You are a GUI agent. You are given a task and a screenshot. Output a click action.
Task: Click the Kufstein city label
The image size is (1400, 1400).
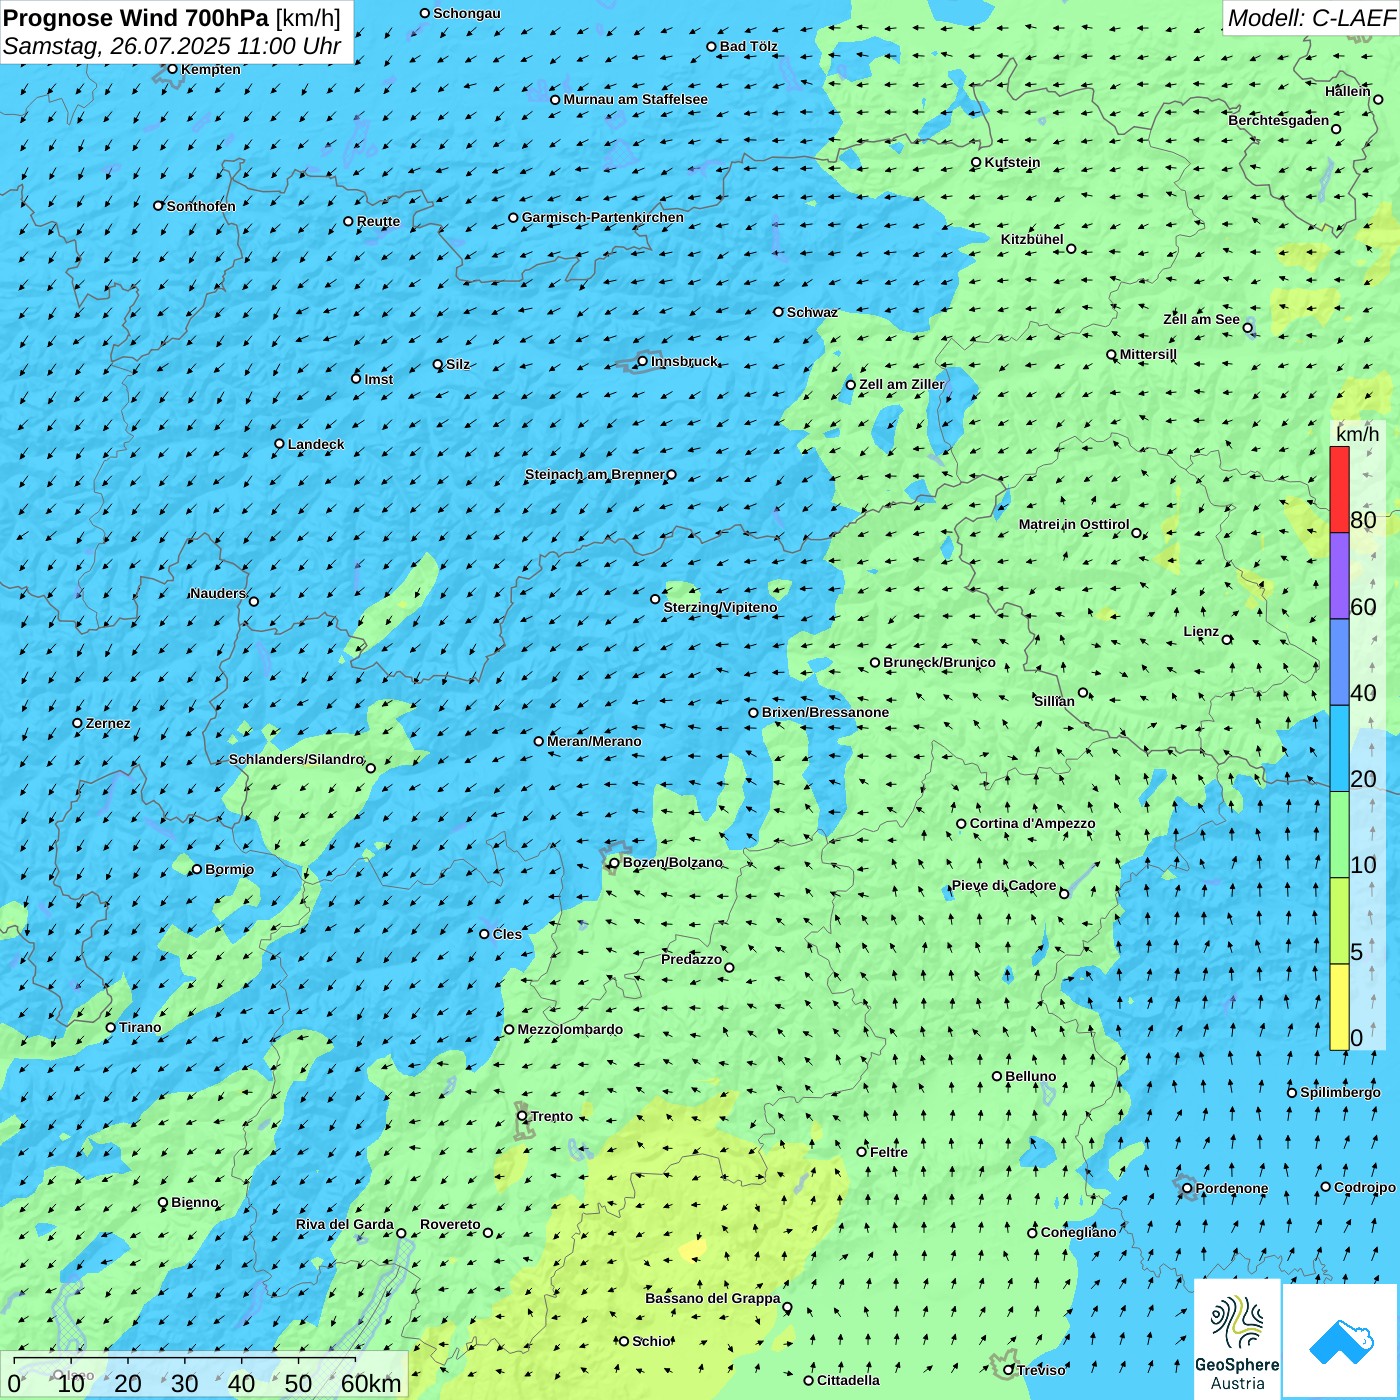tap(1012, 162)
